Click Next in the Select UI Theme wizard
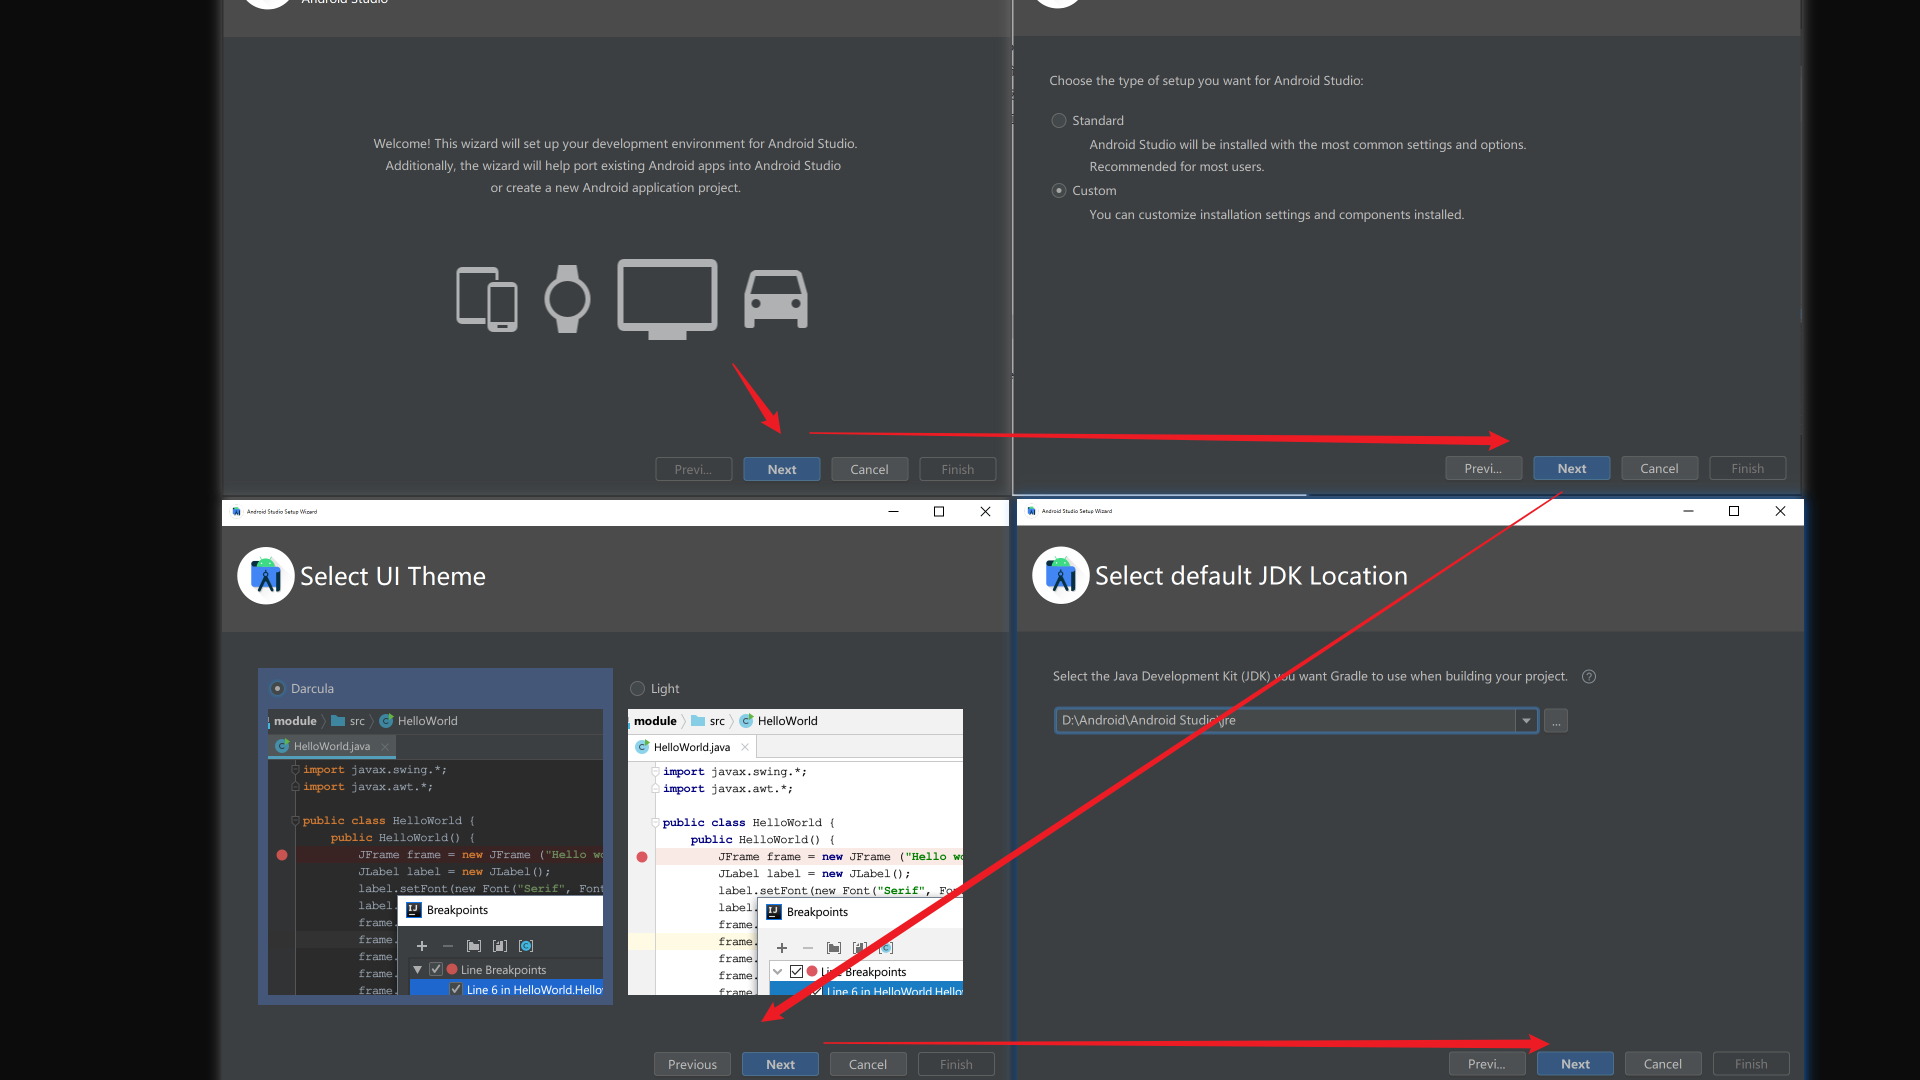Screen dimensions: 1920x1080 (780, 1064)
